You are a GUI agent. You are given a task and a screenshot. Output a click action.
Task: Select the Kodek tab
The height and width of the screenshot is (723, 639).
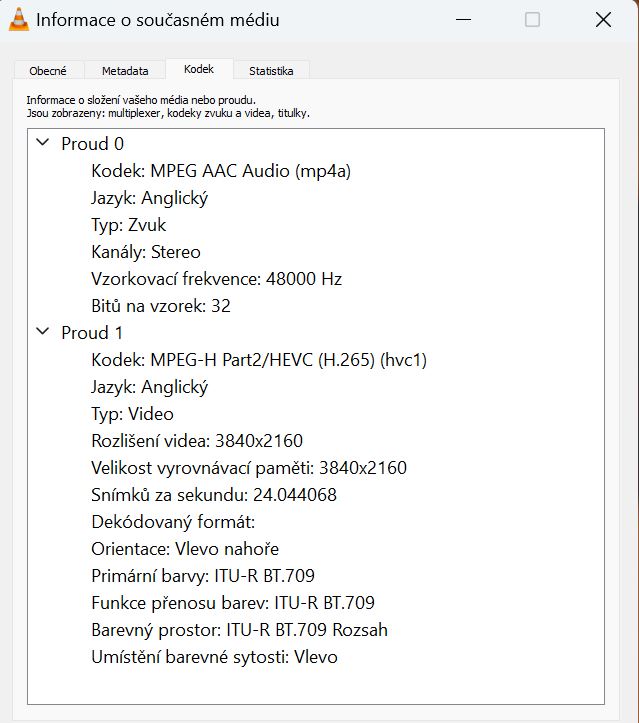199,69
